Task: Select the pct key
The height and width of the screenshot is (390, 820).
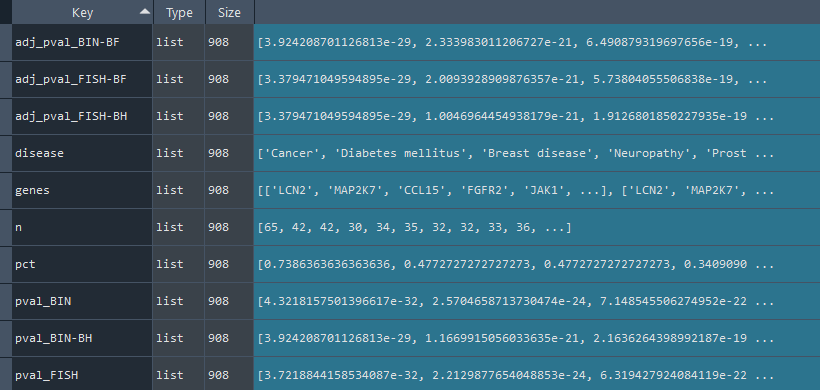Action: pyautogui.click(x=82, y=265)
